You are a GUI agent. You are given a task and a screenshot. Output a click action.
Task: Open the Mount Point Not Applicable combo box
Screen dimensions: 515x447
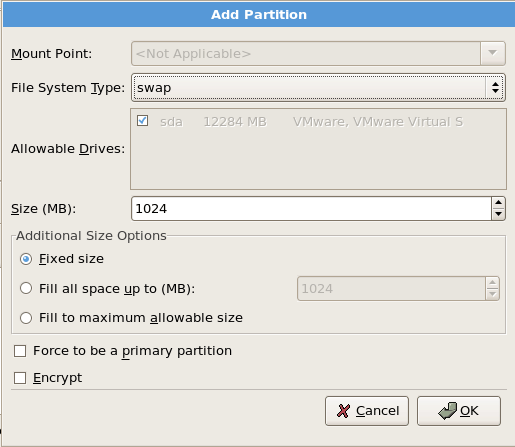318,53
